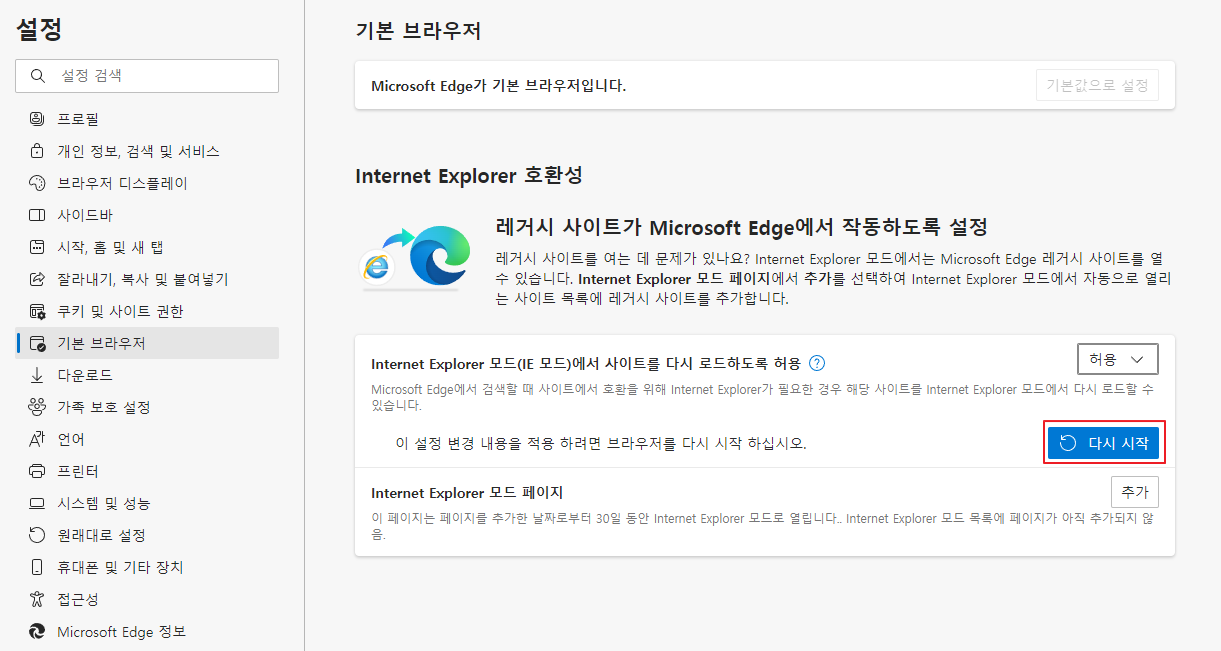Click the 시스템 및 성능 laptop icon
This screenshot has height=651, width=1221.
[38, 503]
